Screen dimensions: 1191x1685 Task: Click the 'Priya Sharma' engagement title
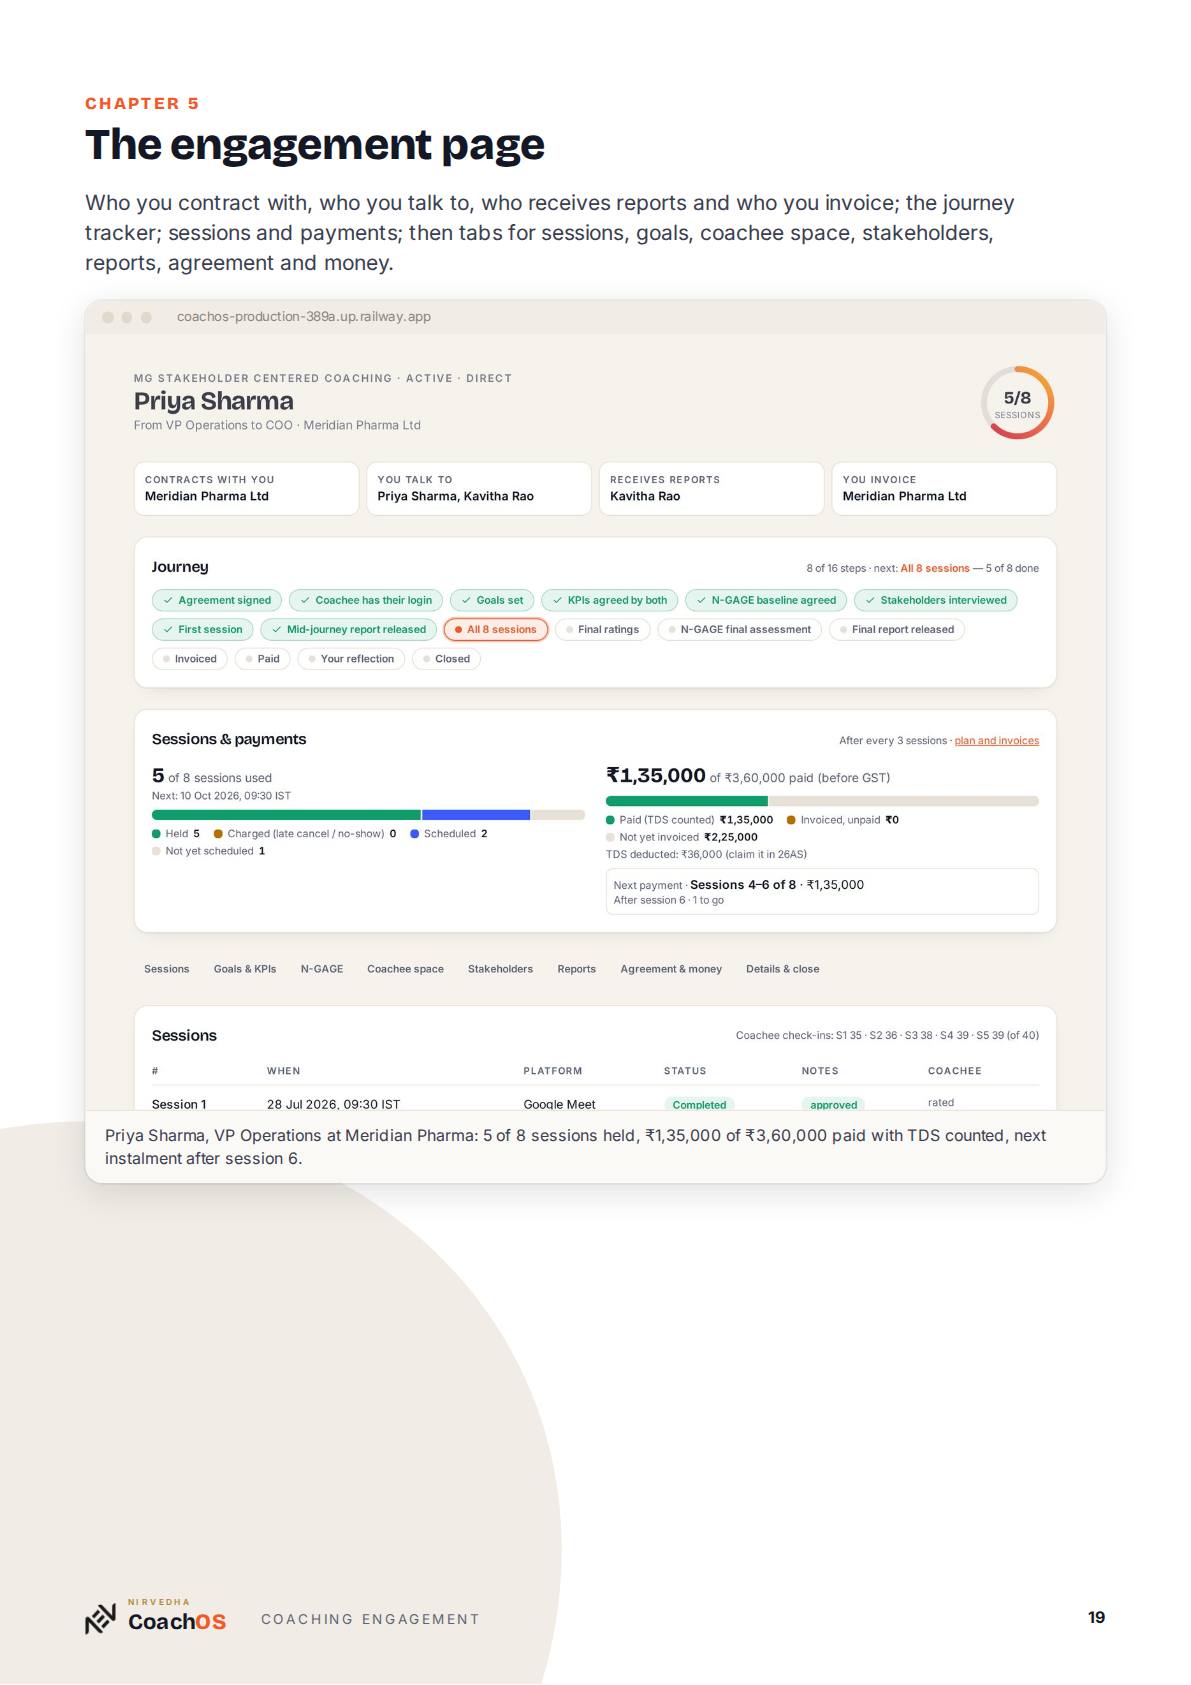[214, 401]
